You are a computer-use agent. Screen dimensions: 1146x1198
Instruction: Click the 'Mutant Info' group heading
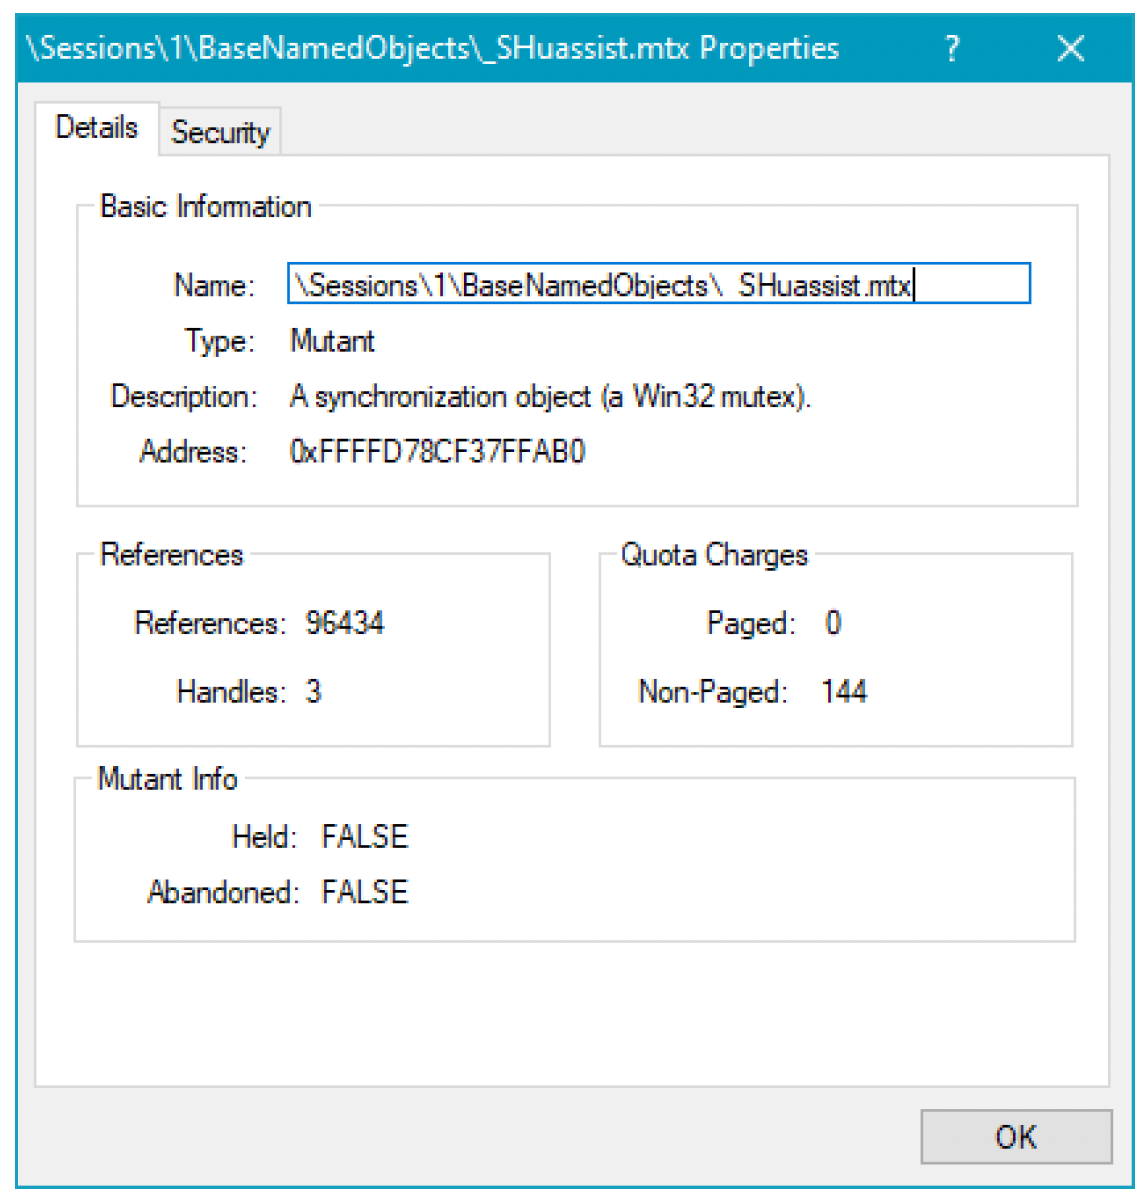click(x=167, y=779)
